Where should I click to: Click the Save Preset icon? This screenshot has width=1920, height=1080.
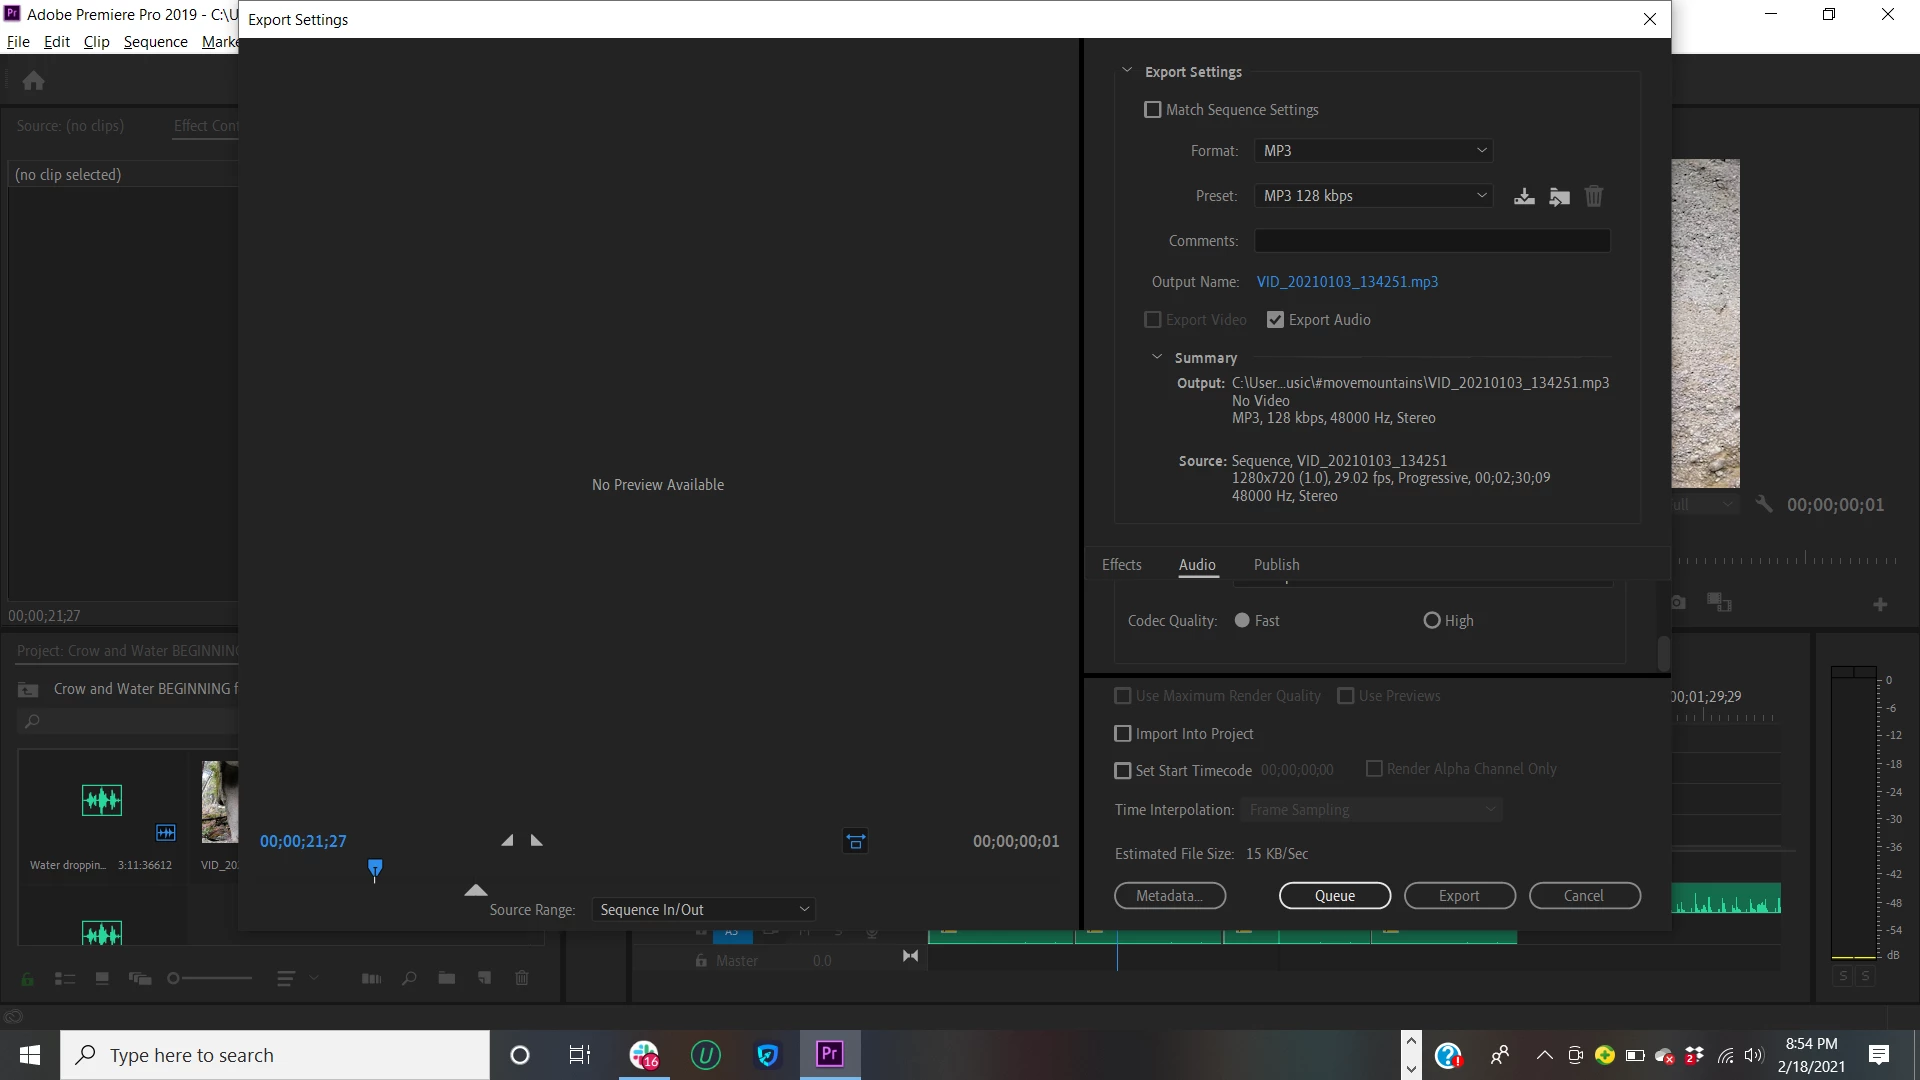(x=1524, y=196)
